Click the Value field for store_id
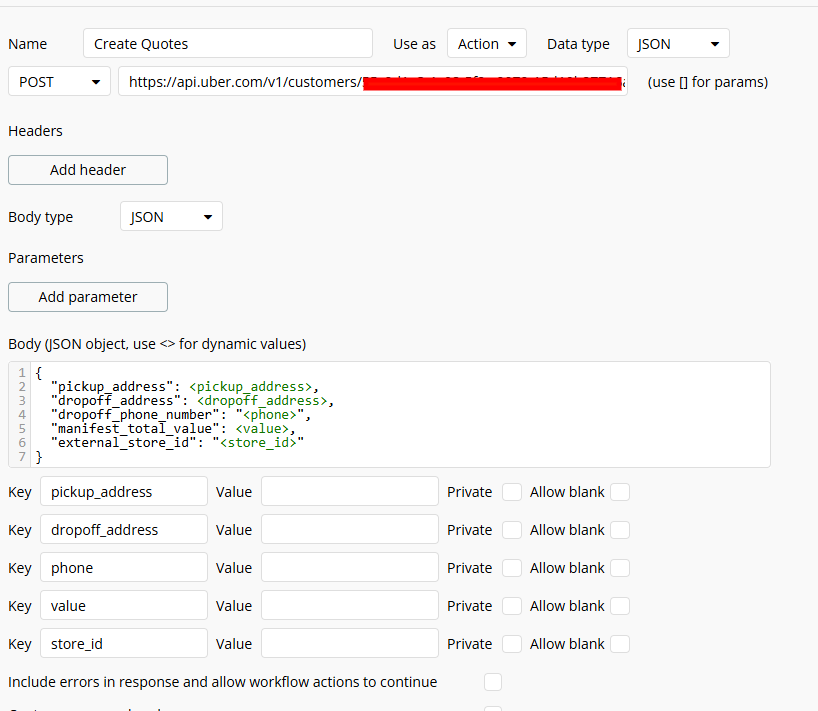 click(350, 644)
